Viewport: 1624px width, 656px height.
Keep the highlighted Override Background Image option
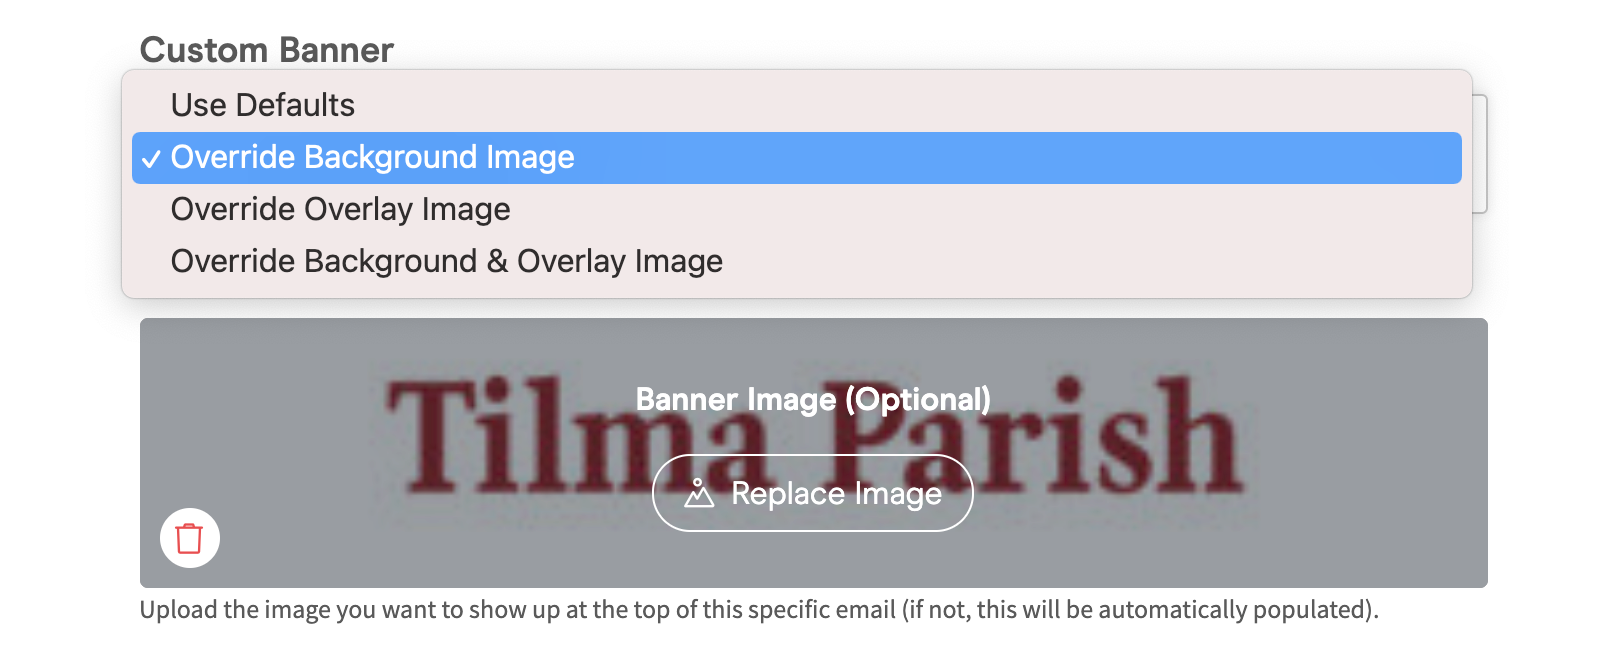pos(797,157)
